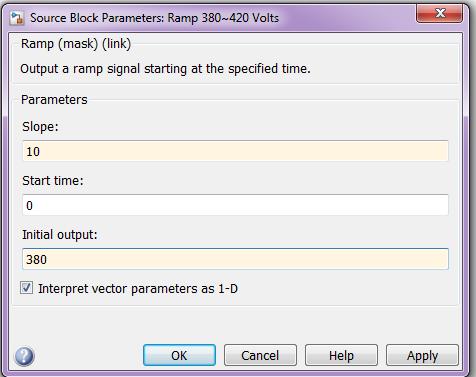Click the ramp signal description text
The image size is (476, 377).
click(165, 69)
